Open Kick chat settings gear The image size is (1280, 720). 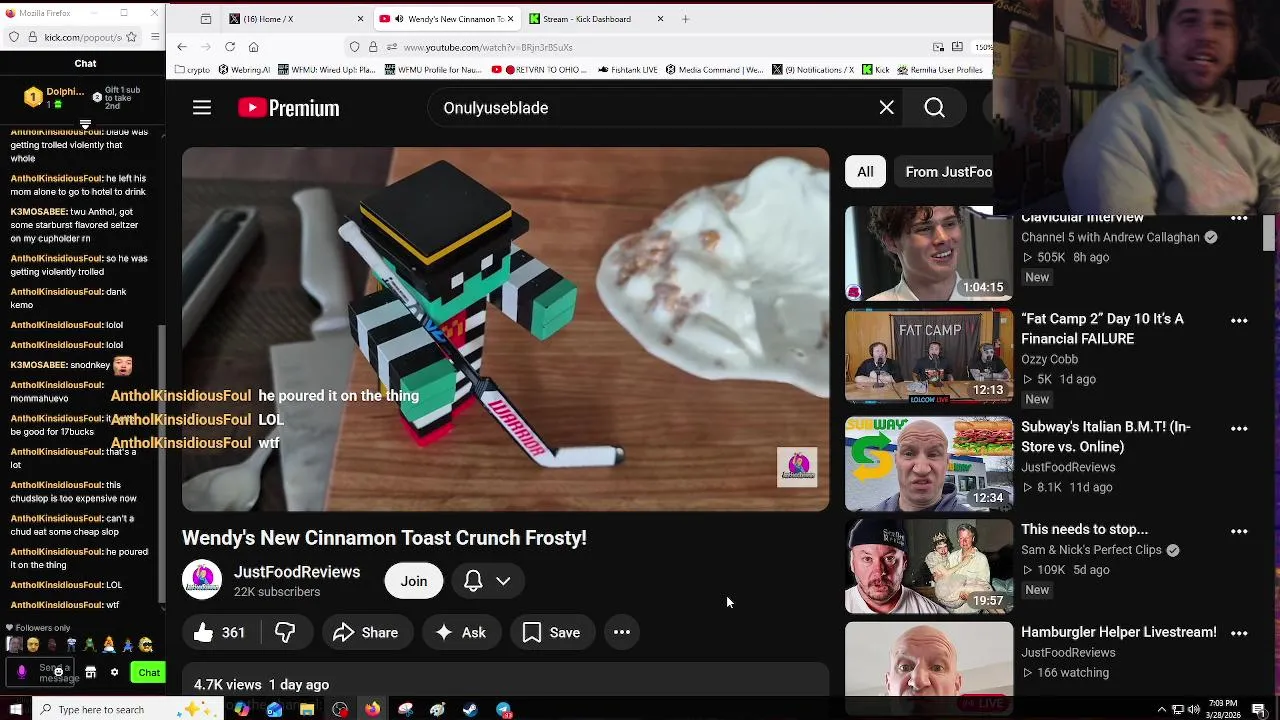click(114, 673)
